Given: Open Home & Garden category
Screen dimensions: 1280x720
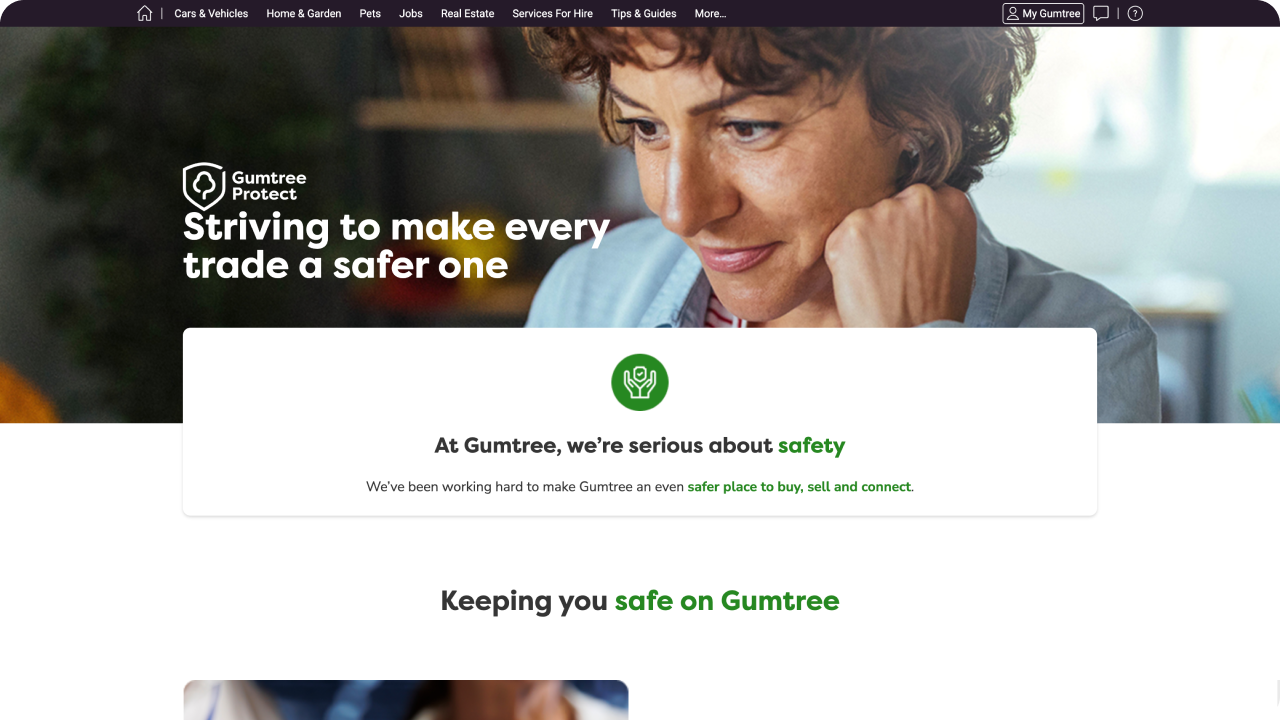Looking at the screenshot, I should pos(304,13).
